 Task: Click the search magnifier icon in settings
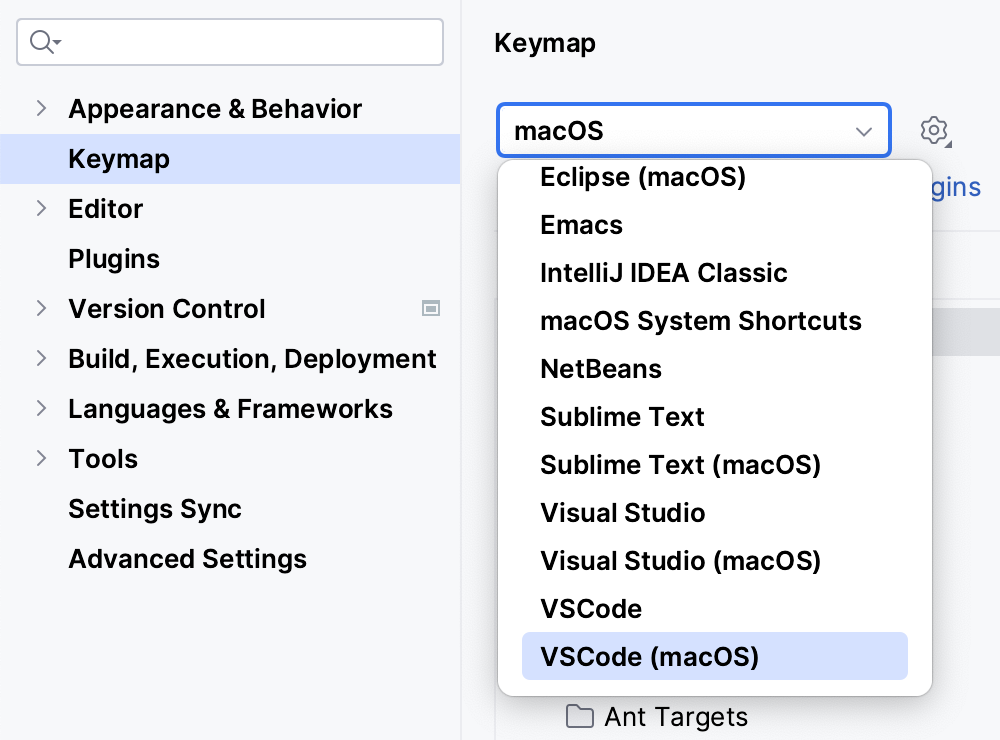pos(45,42)
